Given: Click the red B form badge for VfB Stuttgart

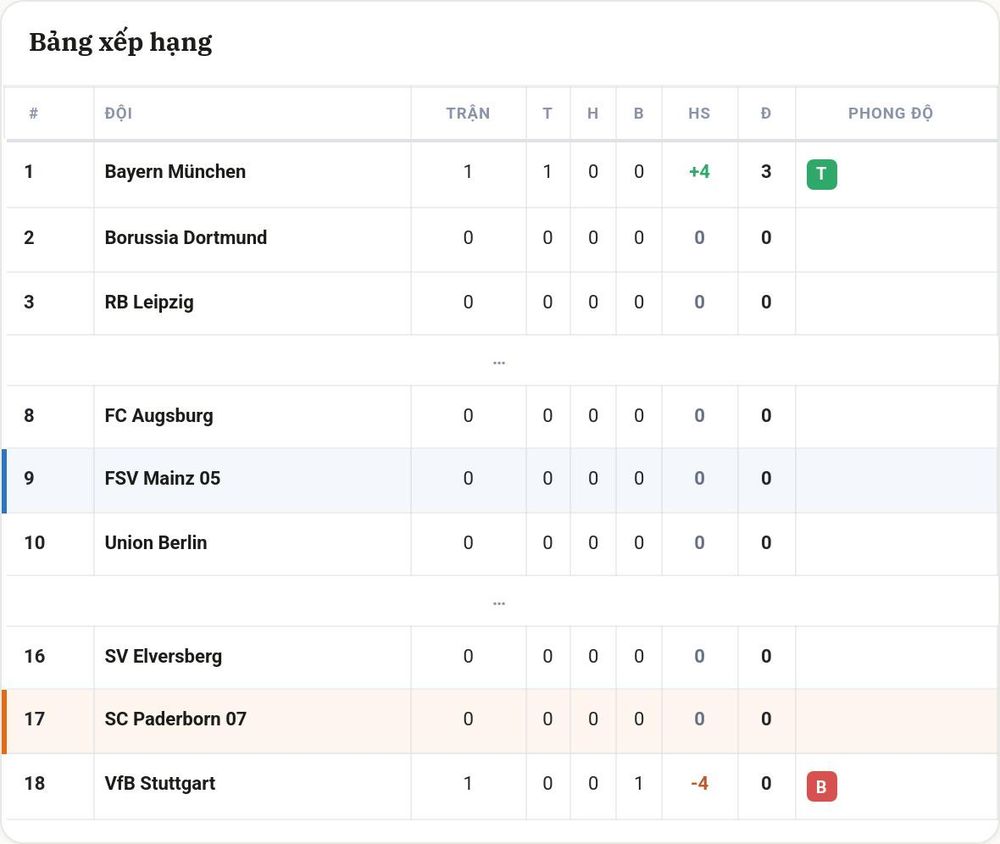Looking at the screenshot, I should point(821,786).
